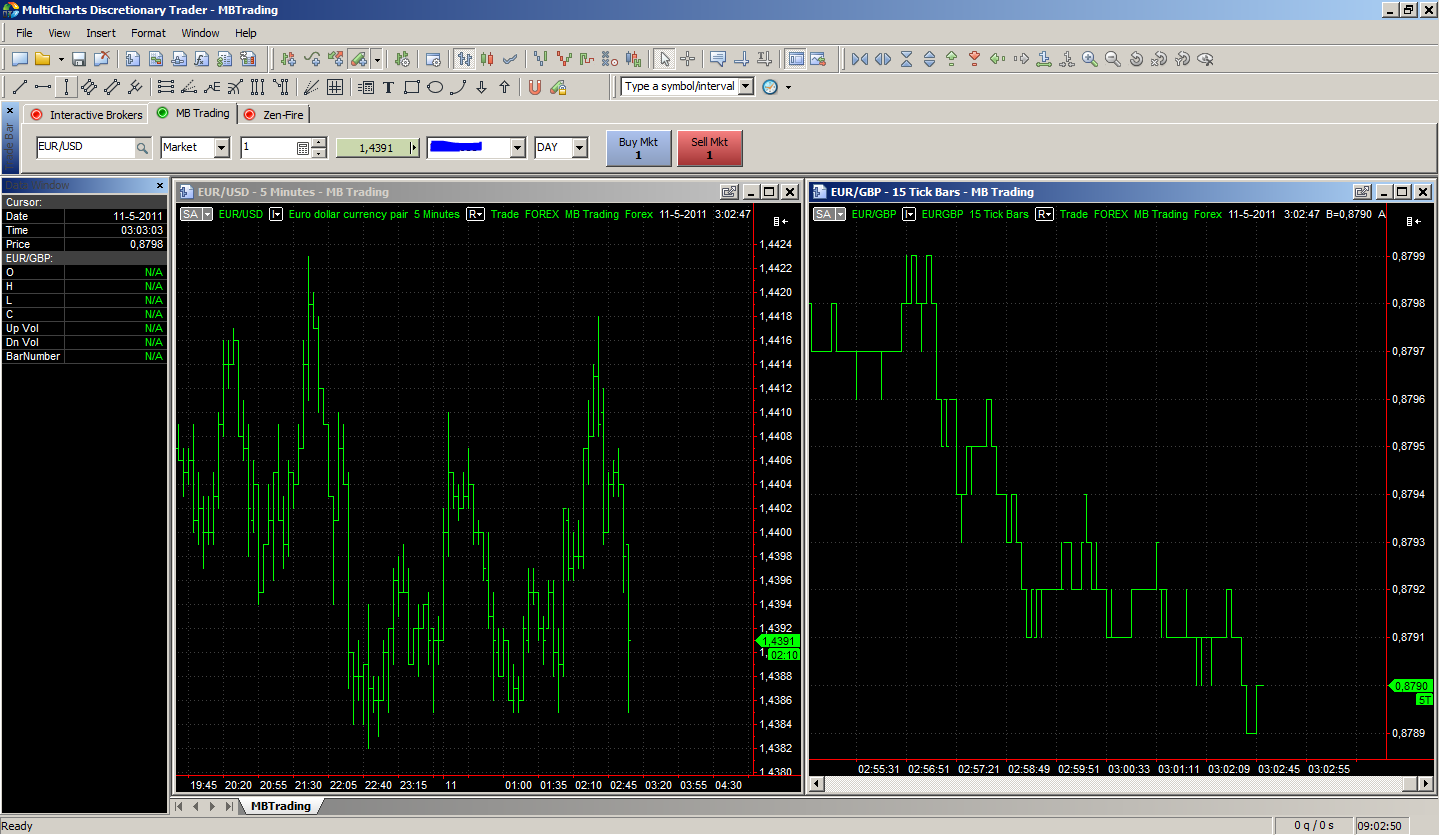Select the vertical line drawing tool
Screen dimensions: 1440x835
coord(65,87)
